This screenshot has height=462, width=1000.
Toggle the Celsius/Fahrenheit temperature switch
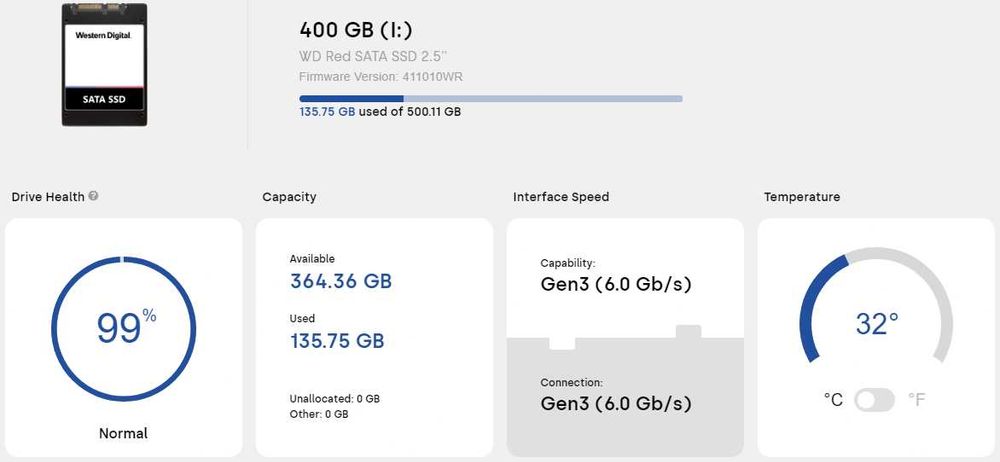(x=875, y=400)
